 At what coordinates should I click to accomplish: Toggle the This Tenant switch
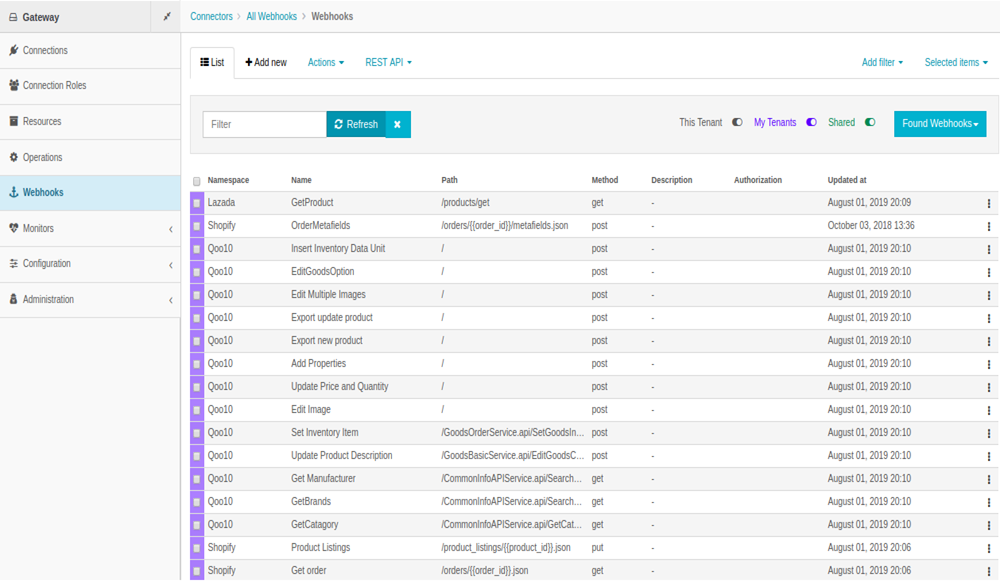coord(737,122)
